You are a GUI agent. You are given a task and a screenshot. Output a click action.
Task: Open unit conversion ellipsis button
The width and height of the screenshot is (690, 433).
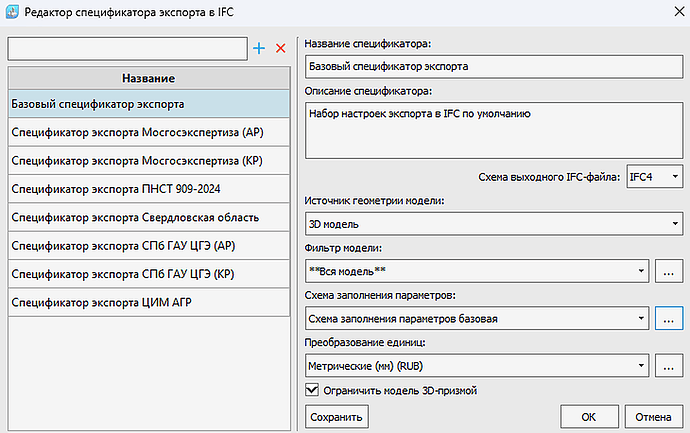point(668,366)
